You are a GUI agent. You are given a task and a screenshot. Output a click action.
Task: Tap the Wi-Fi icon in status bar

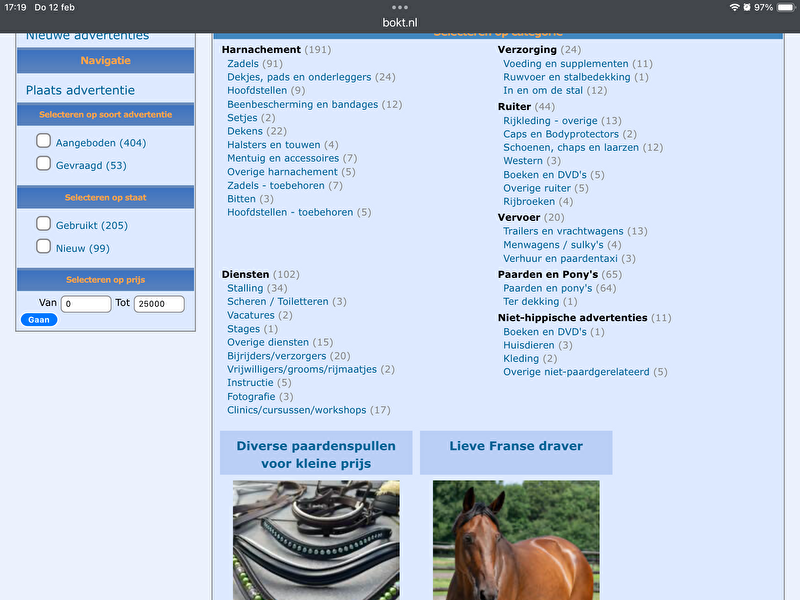[734, 7]
